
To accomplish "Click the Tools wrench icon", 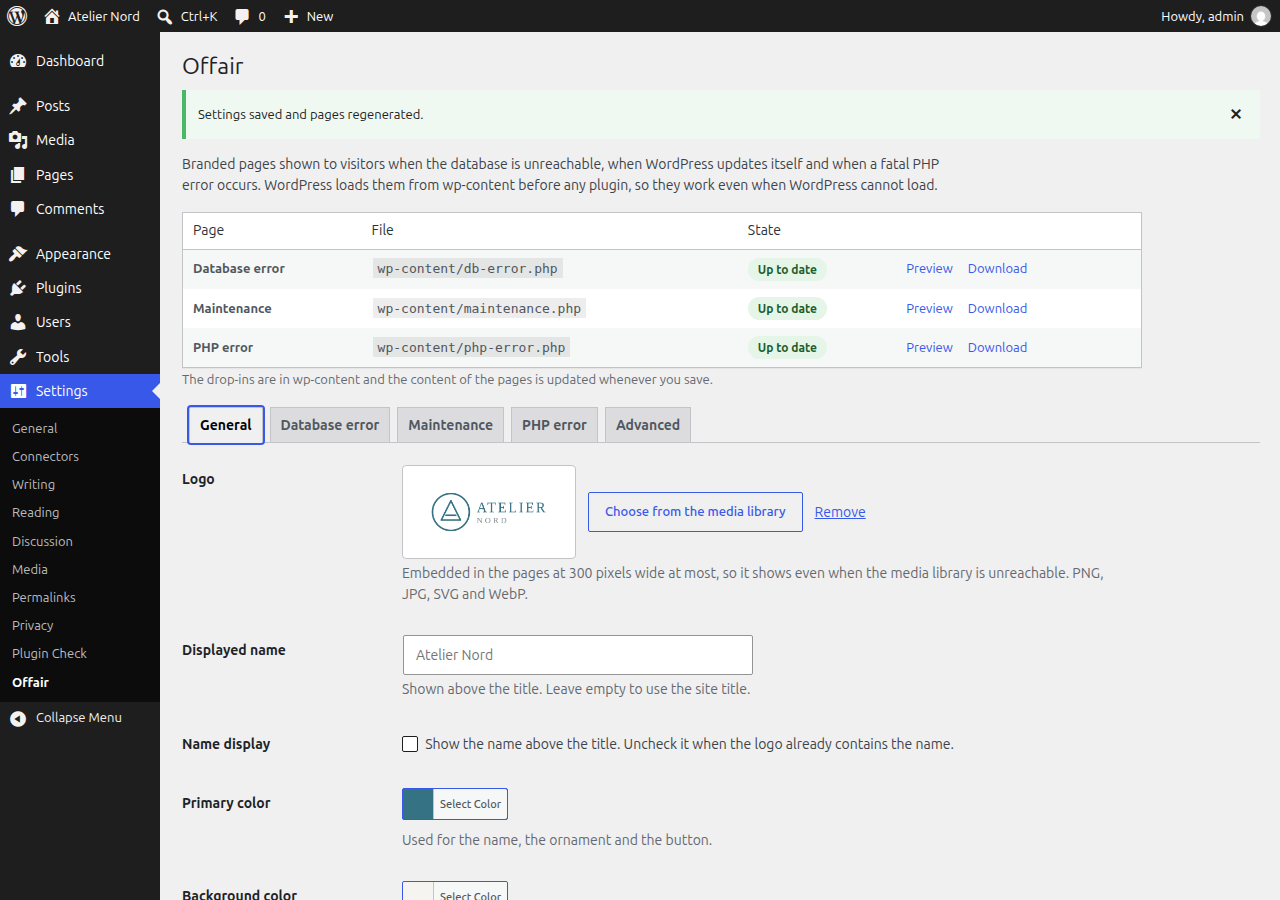I will (x=18, y=357).
